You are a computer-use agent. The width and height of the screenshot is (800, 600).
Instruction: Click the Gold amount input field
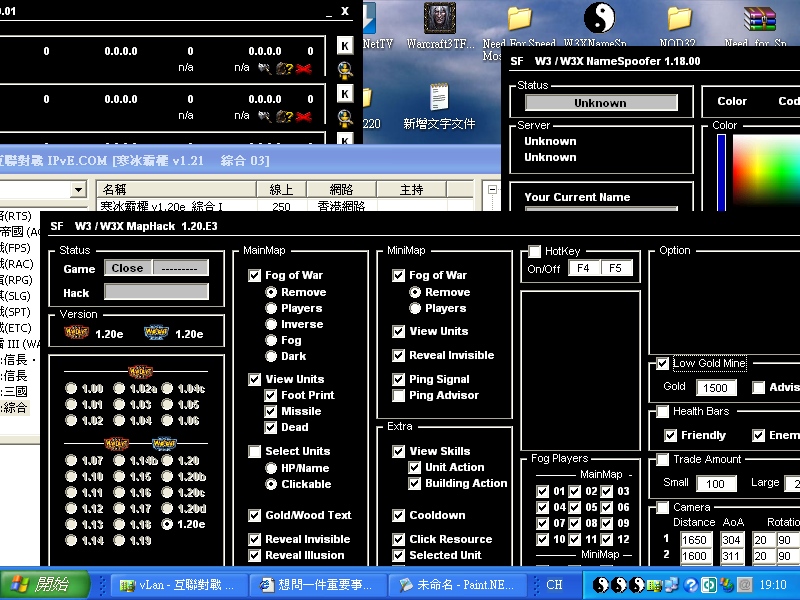click(715, 388)
